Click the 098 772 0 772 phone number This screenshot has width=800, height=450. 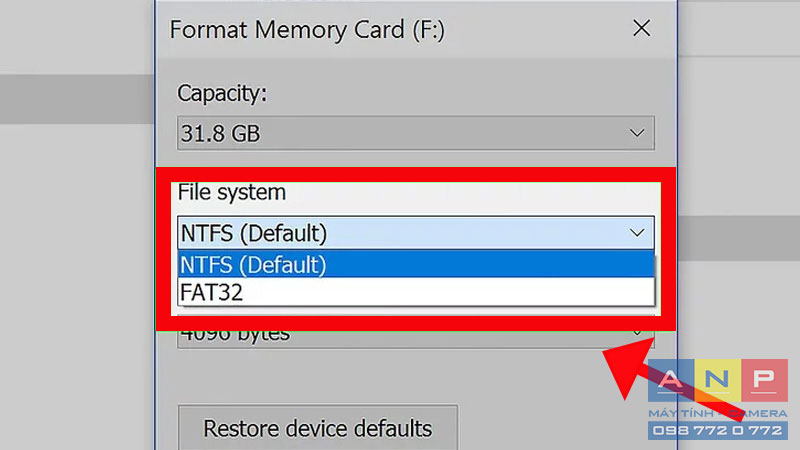[717, 431]
